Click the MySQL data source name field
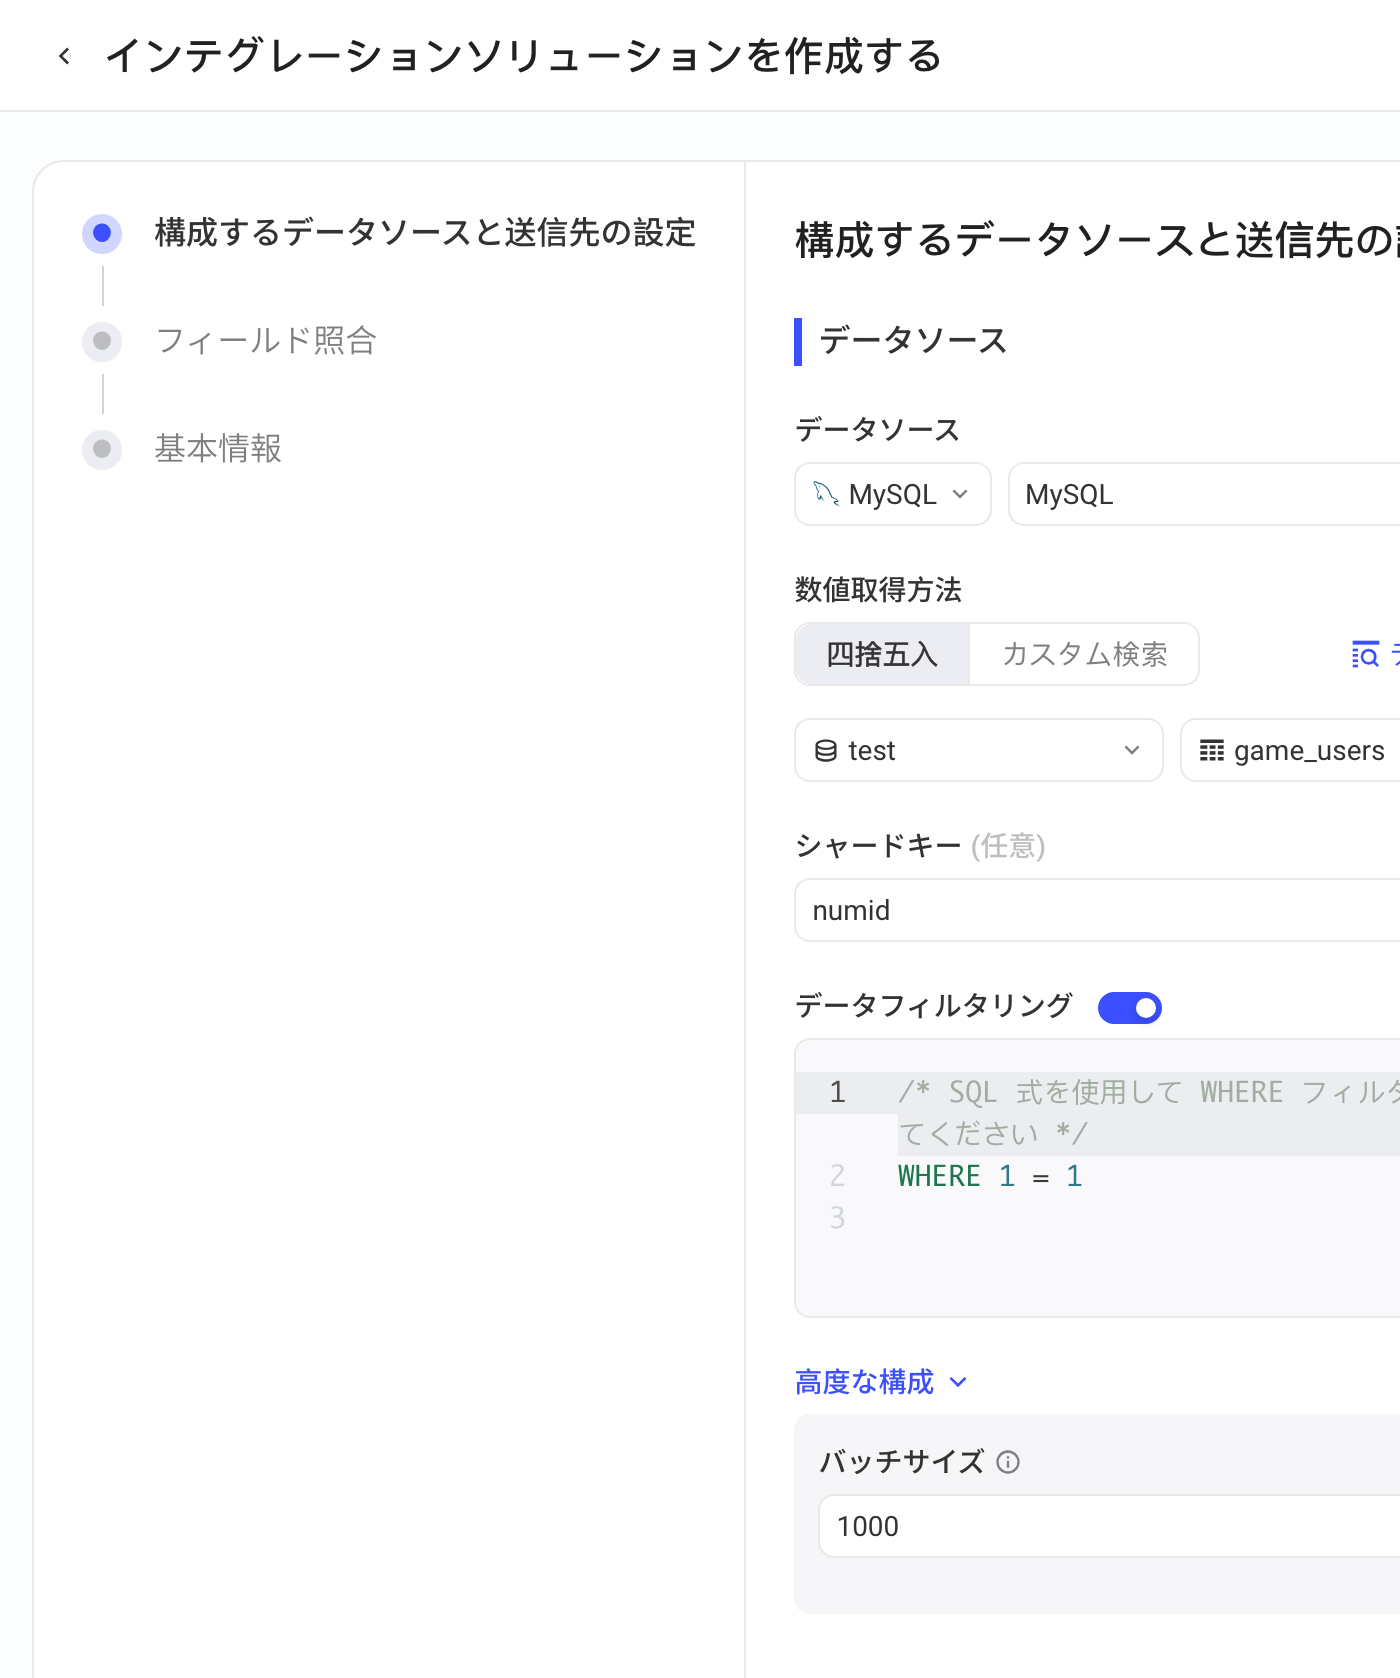The height and width of the screenshot is (1678, 1400). (x=1204, y=494)
